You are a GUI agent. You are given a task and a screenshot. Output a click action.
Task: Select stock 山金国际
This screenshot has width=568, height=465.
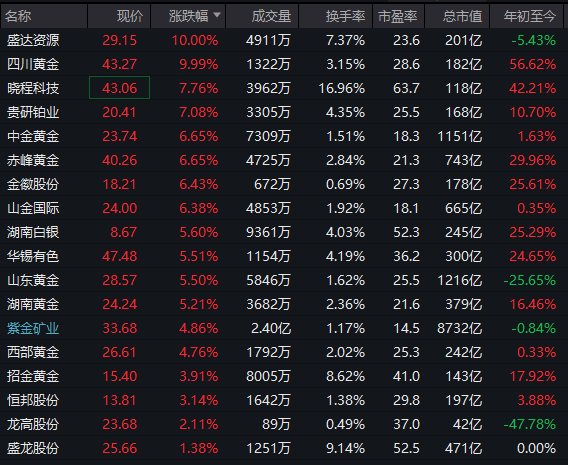[x=33, y=208]
